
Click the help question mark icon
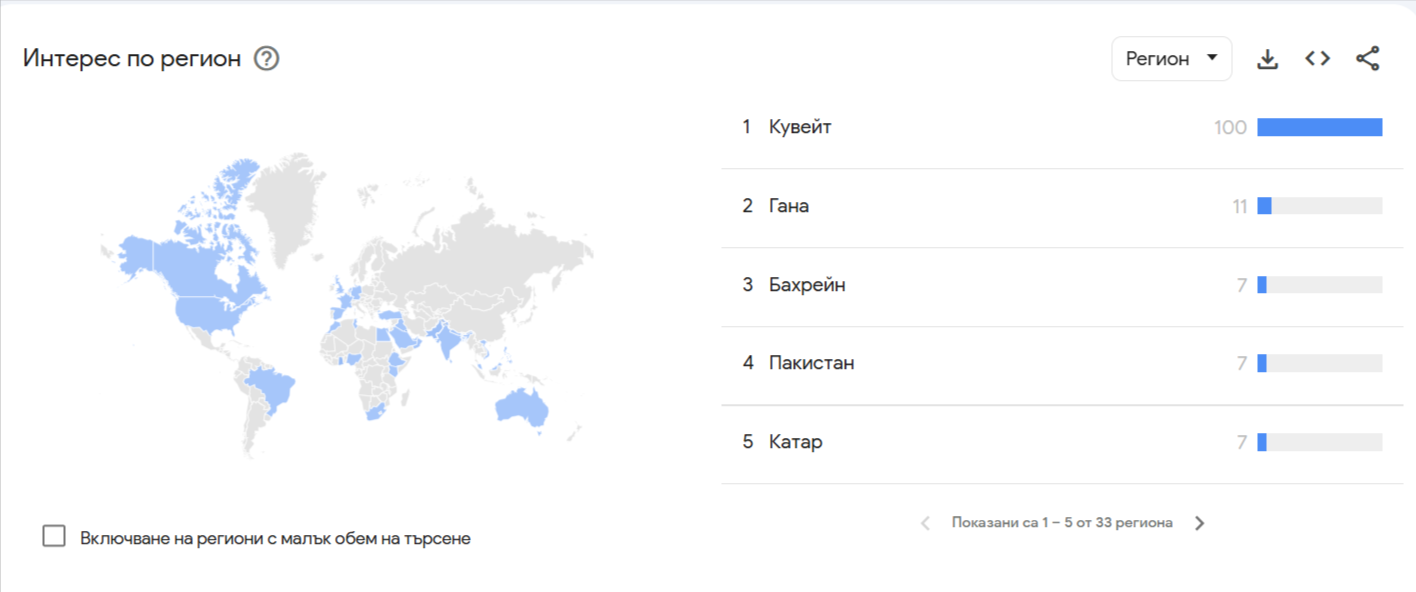(266, 59)
